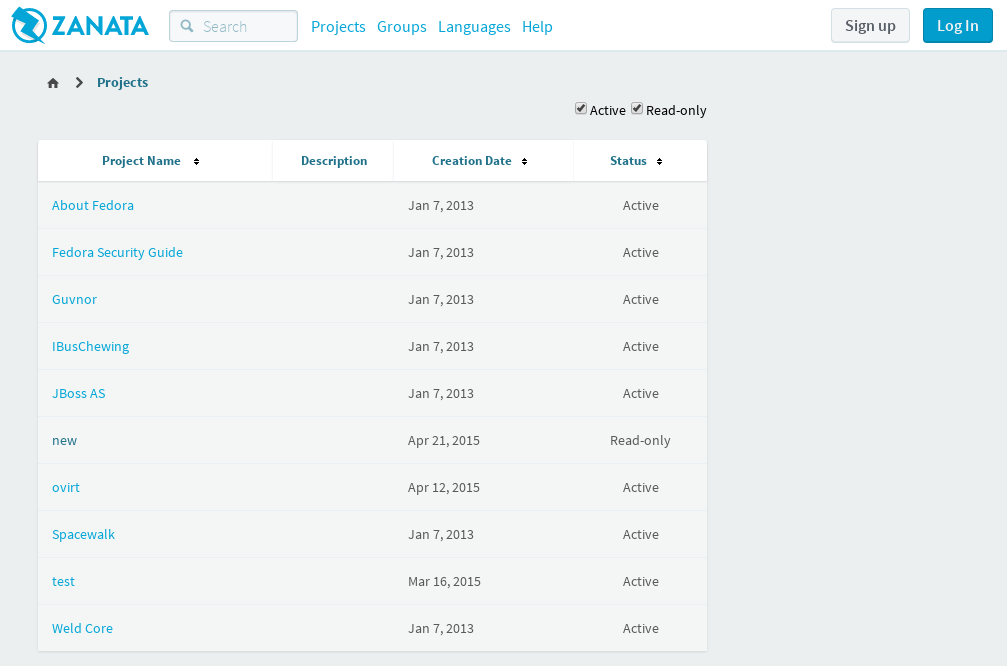
Task: Open the Fedora Security Guide project
Action: (x=117, y=252)
